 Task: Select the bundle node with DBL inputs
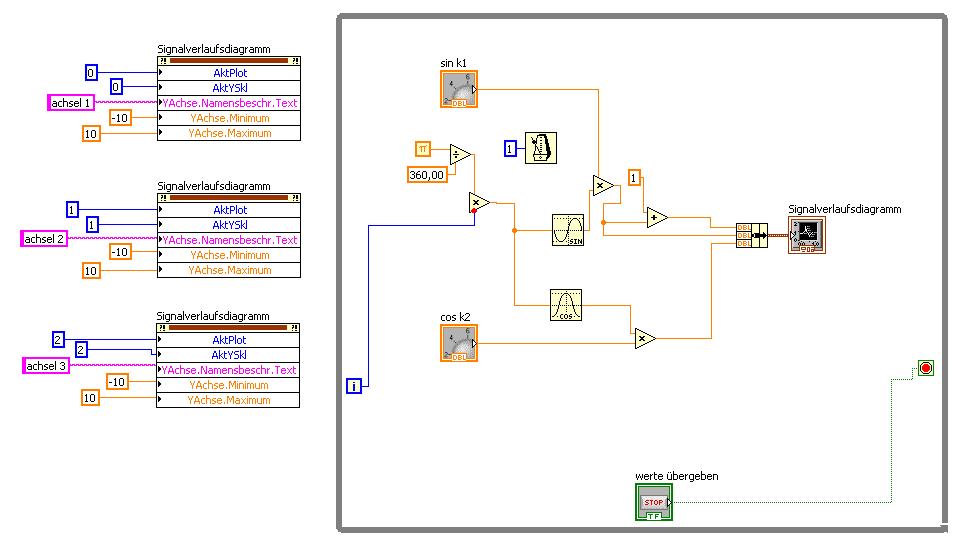coord(752,235)
